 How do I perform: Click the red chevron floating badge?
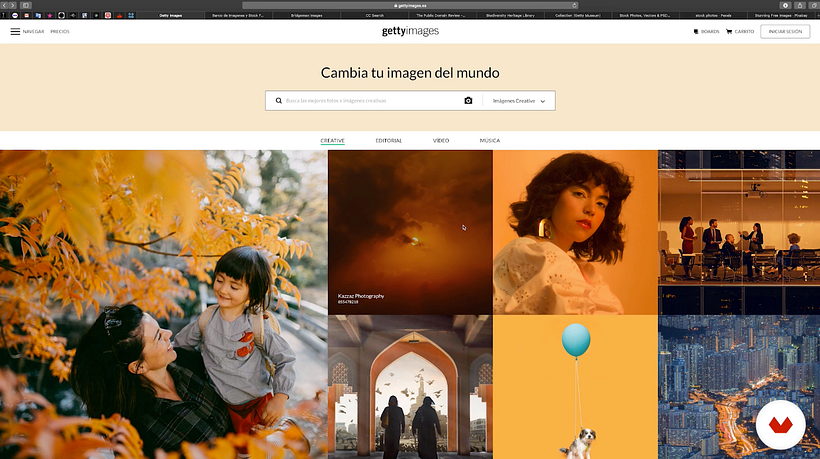tap(780, 425)
